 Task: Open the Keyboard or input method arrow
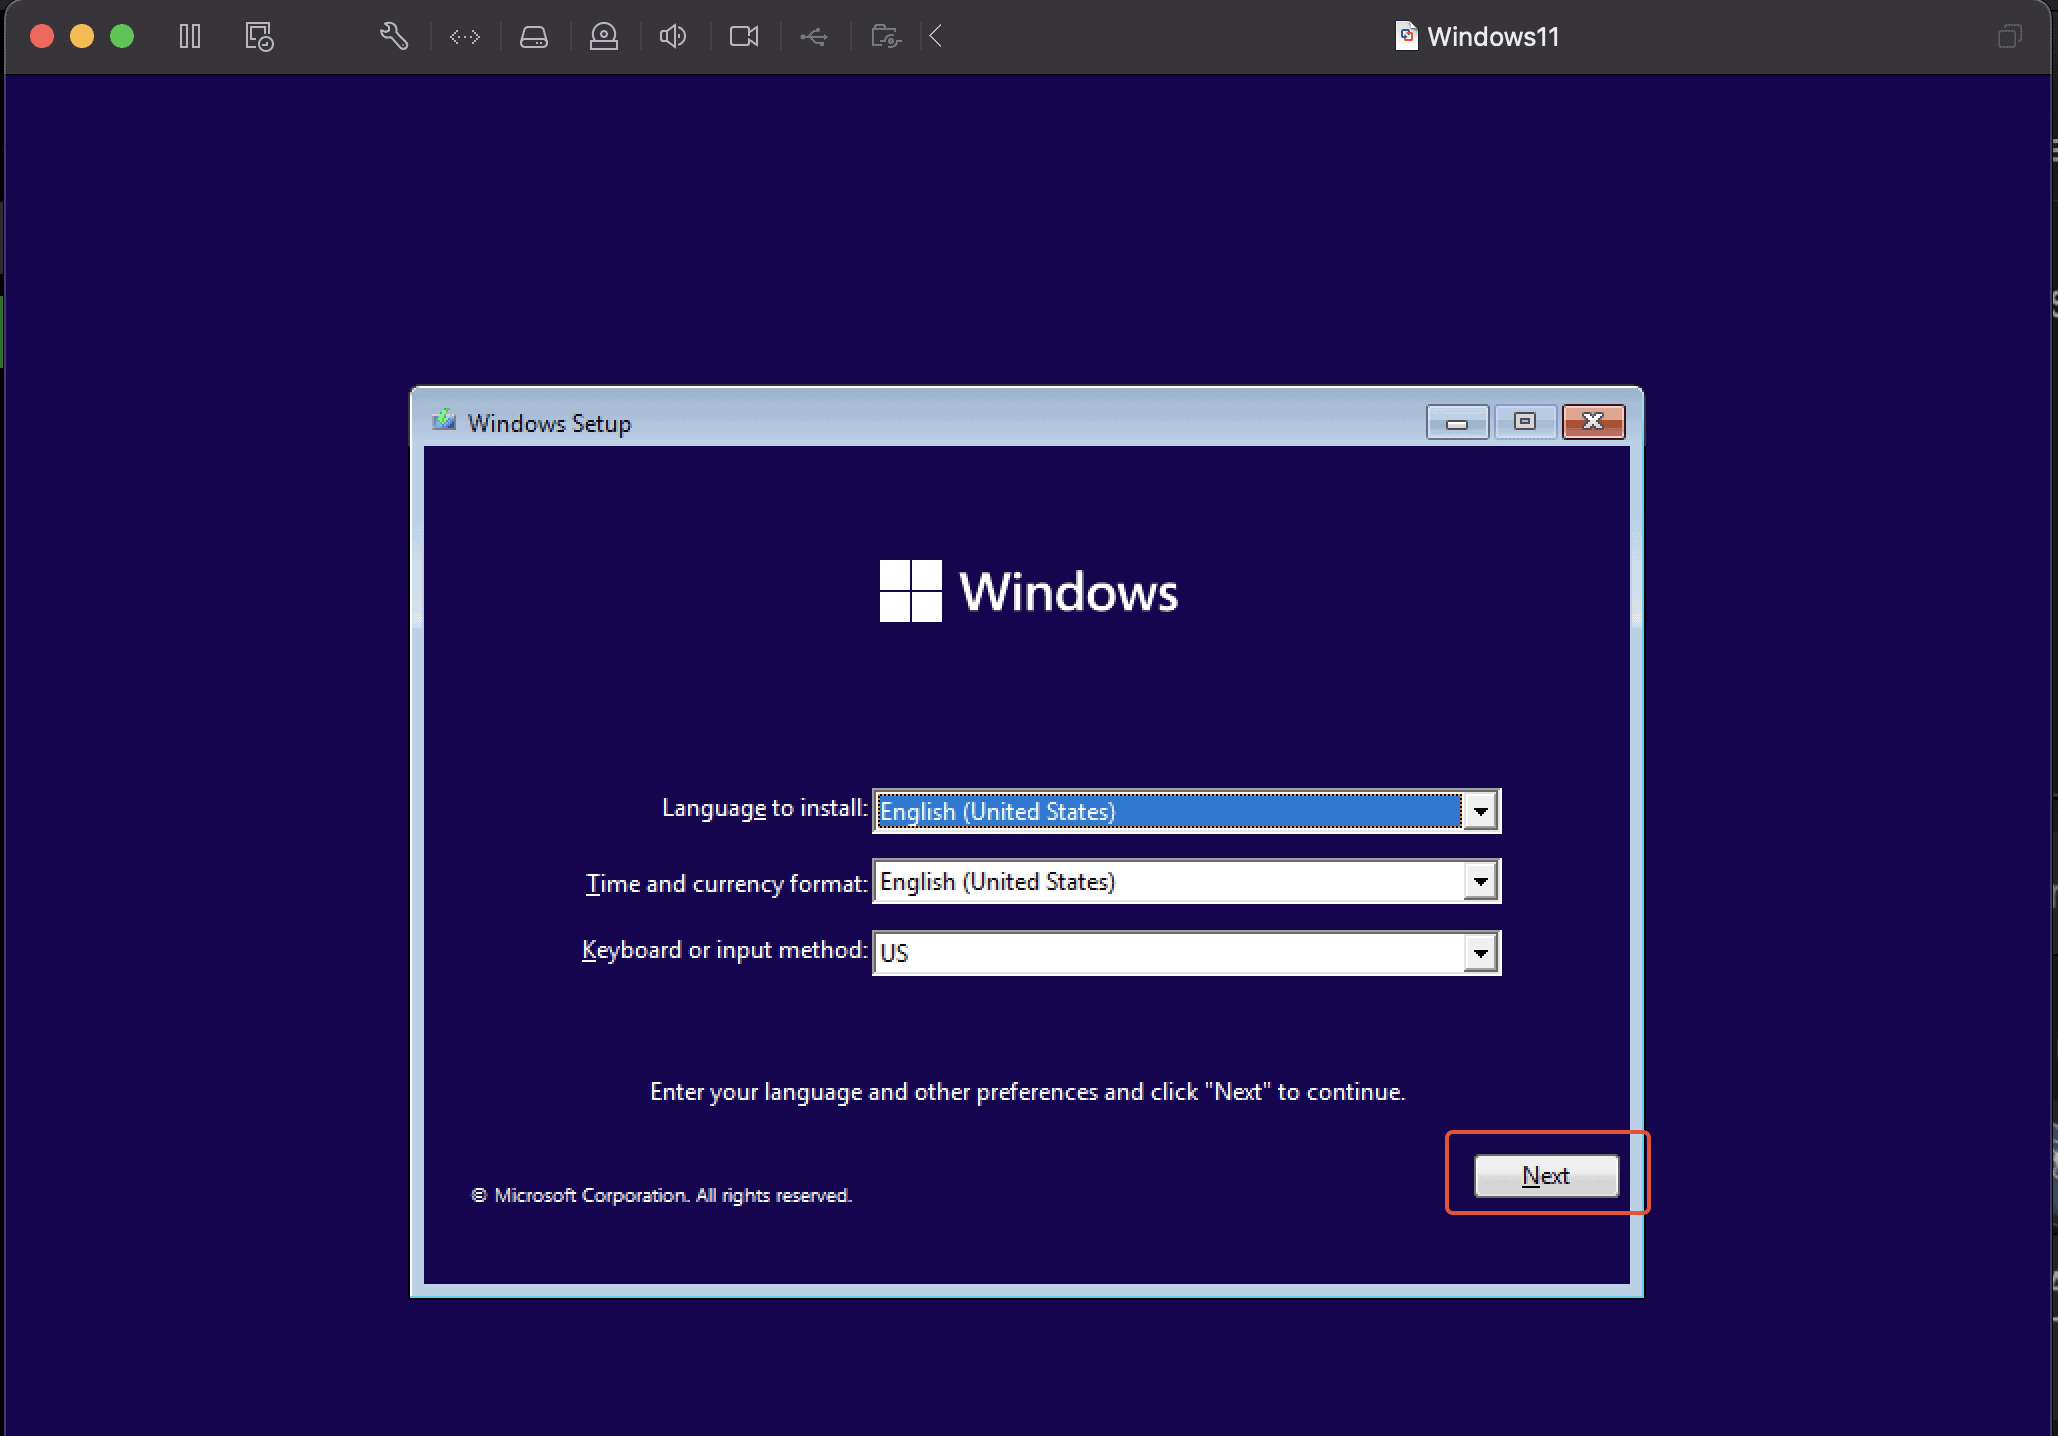click(1480, 953)
